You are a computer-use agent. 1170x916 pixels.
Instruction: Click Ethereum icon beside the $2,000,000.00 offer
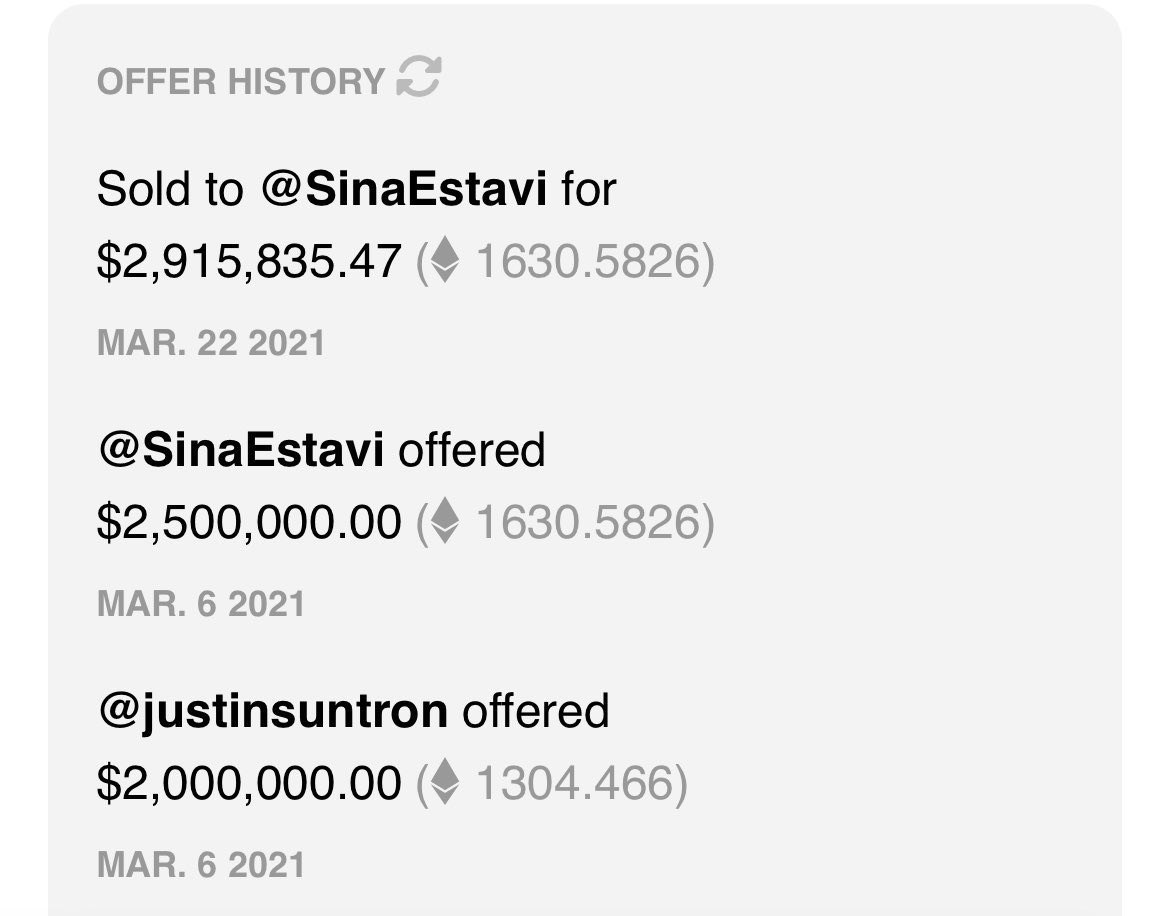pos(444,783)
